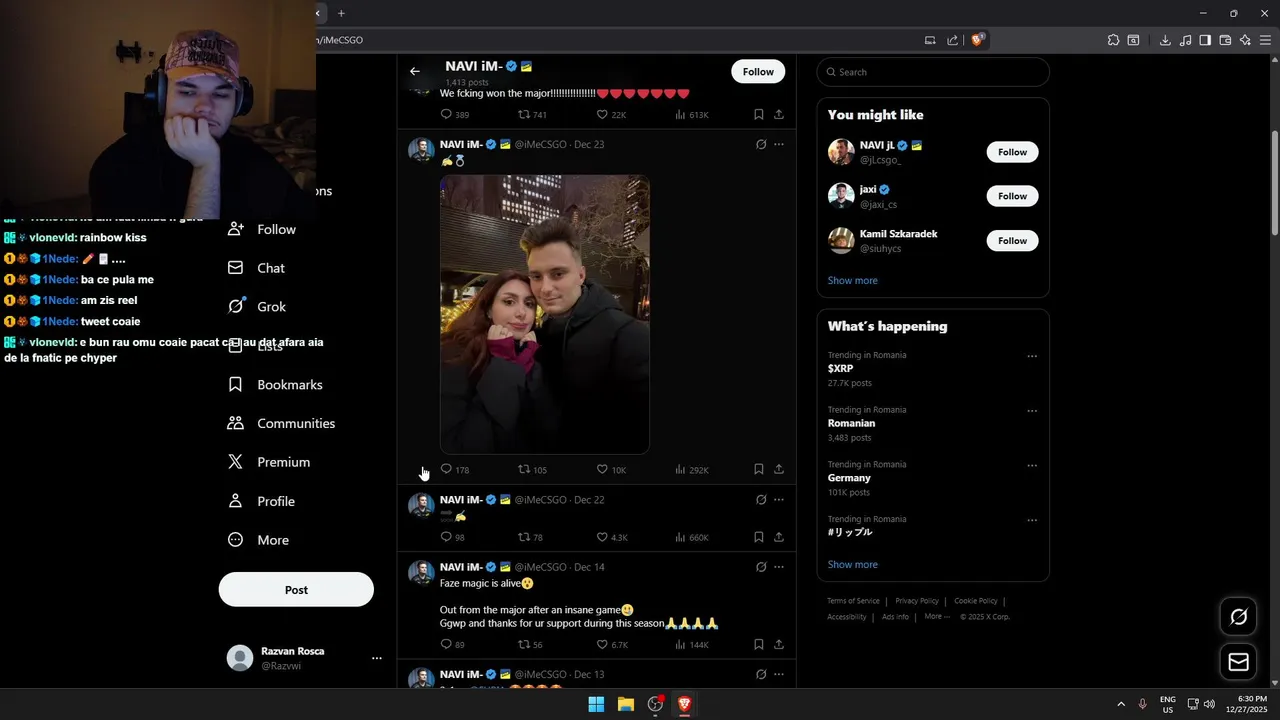Bookmark the major win post
1280x720 pixels.
click(x=759, y=115)
